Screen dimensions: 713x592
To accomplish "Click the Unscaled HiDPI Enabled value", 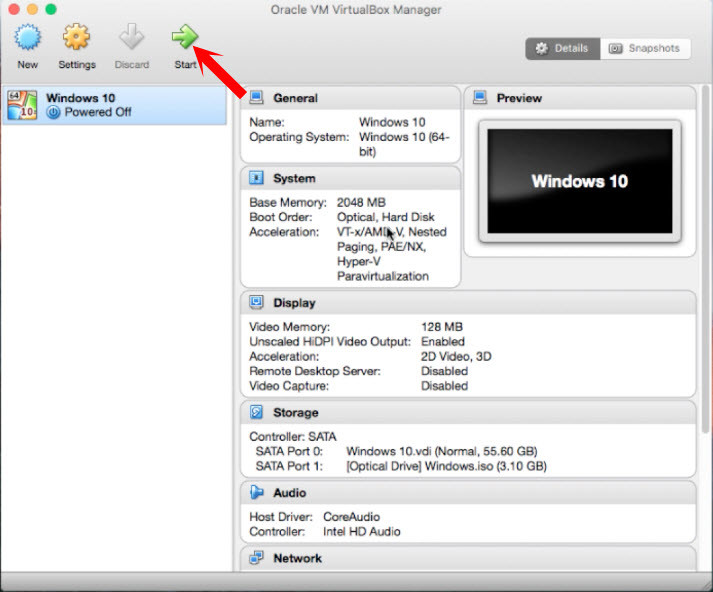I will tap(442, 341).
